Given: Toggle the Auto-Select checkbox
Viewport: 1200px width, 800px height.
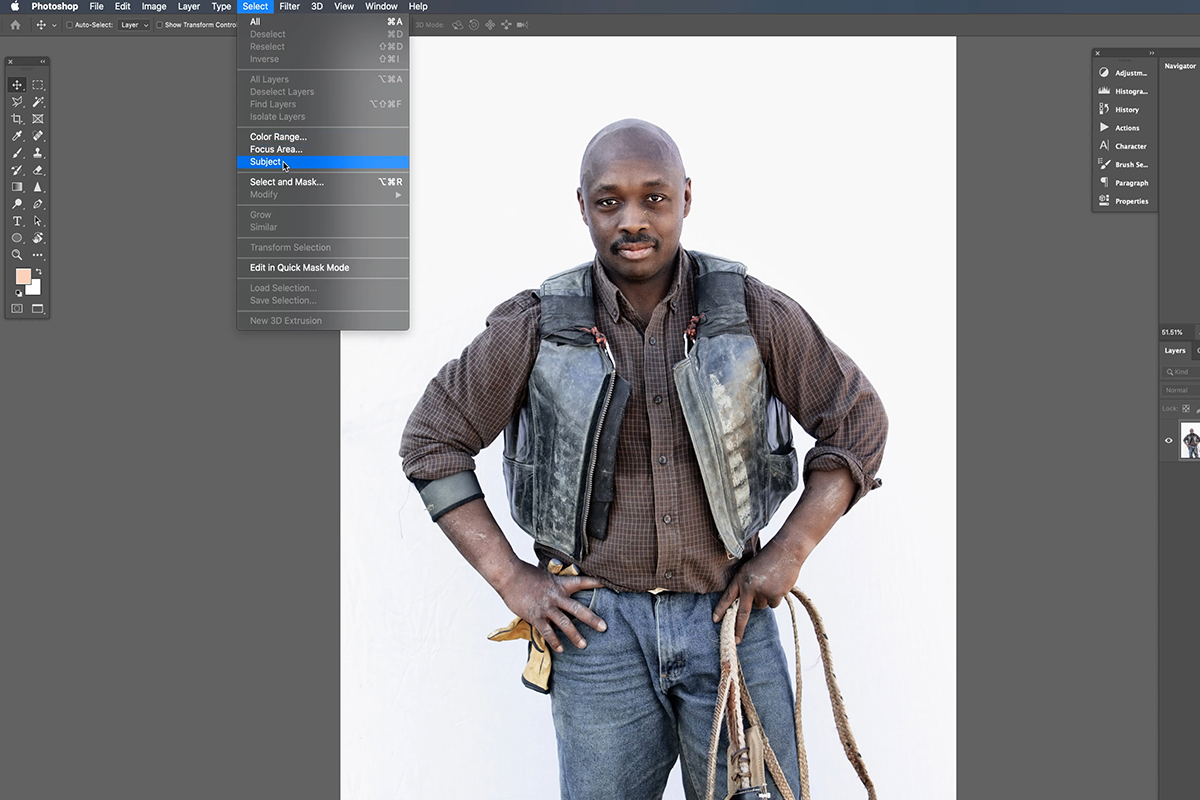Looking at the screenshot, I should pos(69,25).
